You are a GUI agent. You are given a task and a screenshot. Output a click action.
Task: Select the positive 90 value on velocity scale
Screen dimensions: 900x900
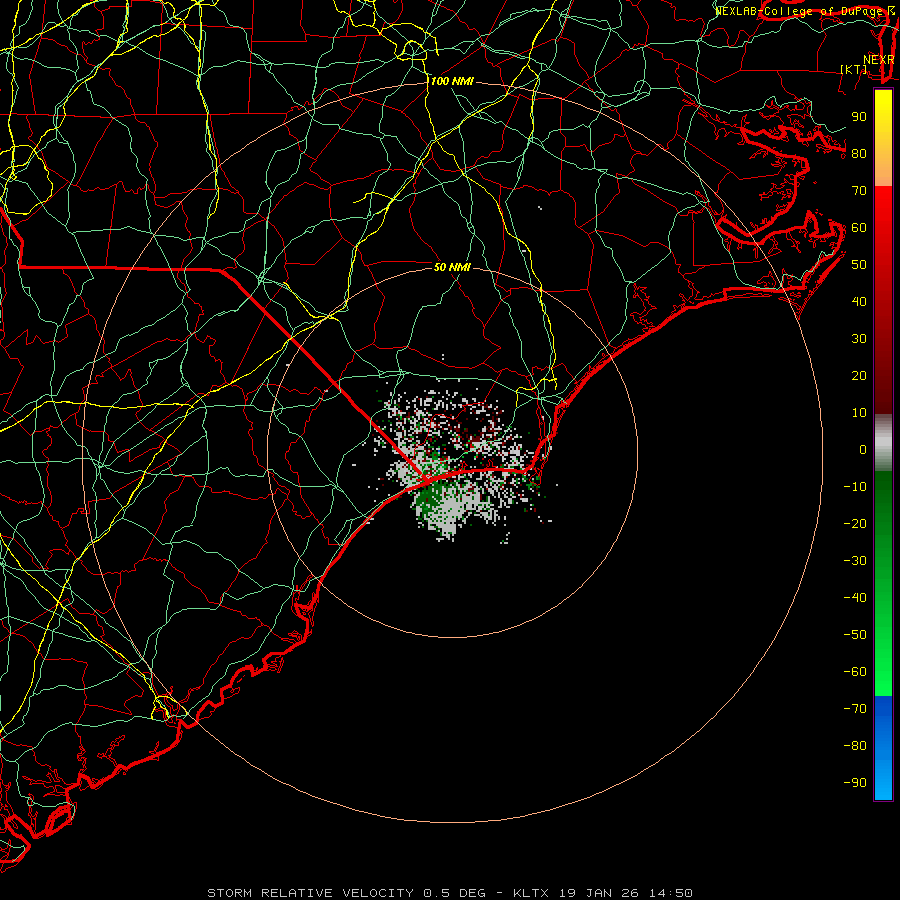pyautogui.click(x=859, y=117)
